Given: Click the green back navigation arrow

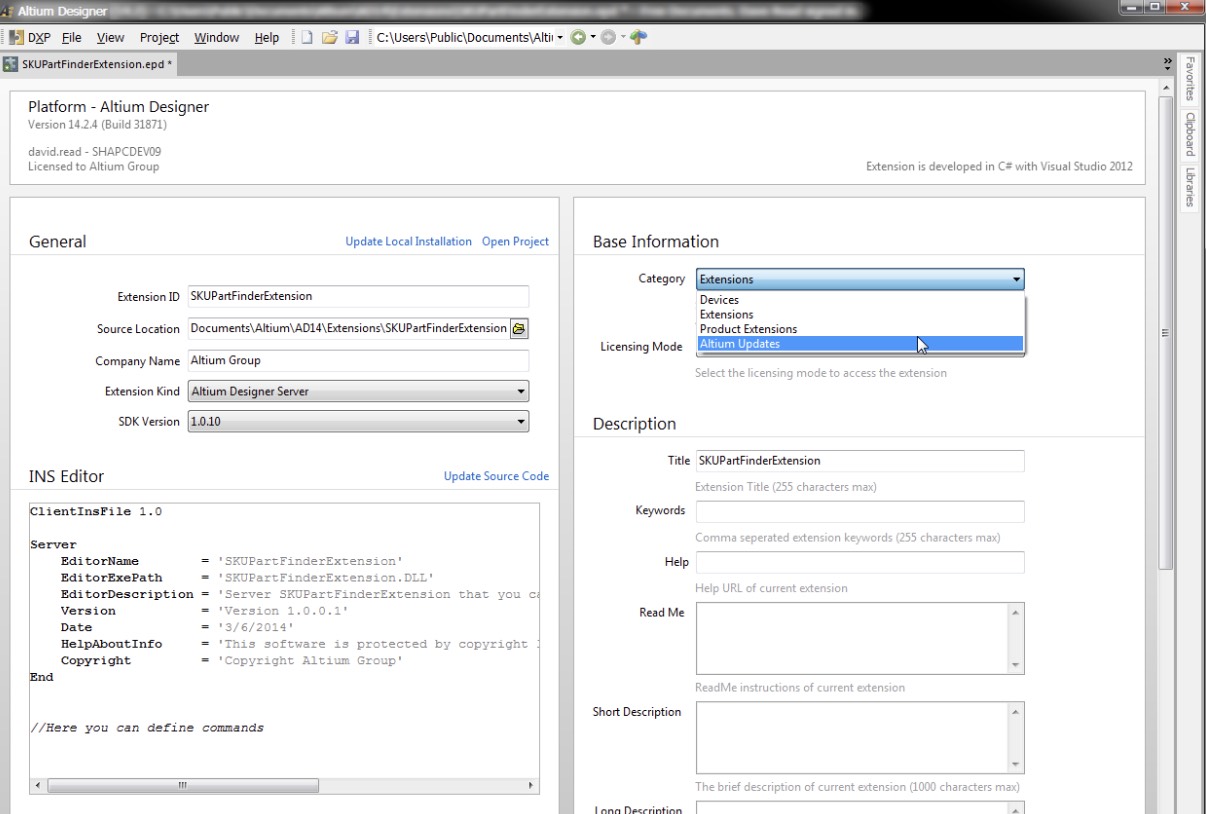Looking at the screenshot, I should tap(578, 37).
